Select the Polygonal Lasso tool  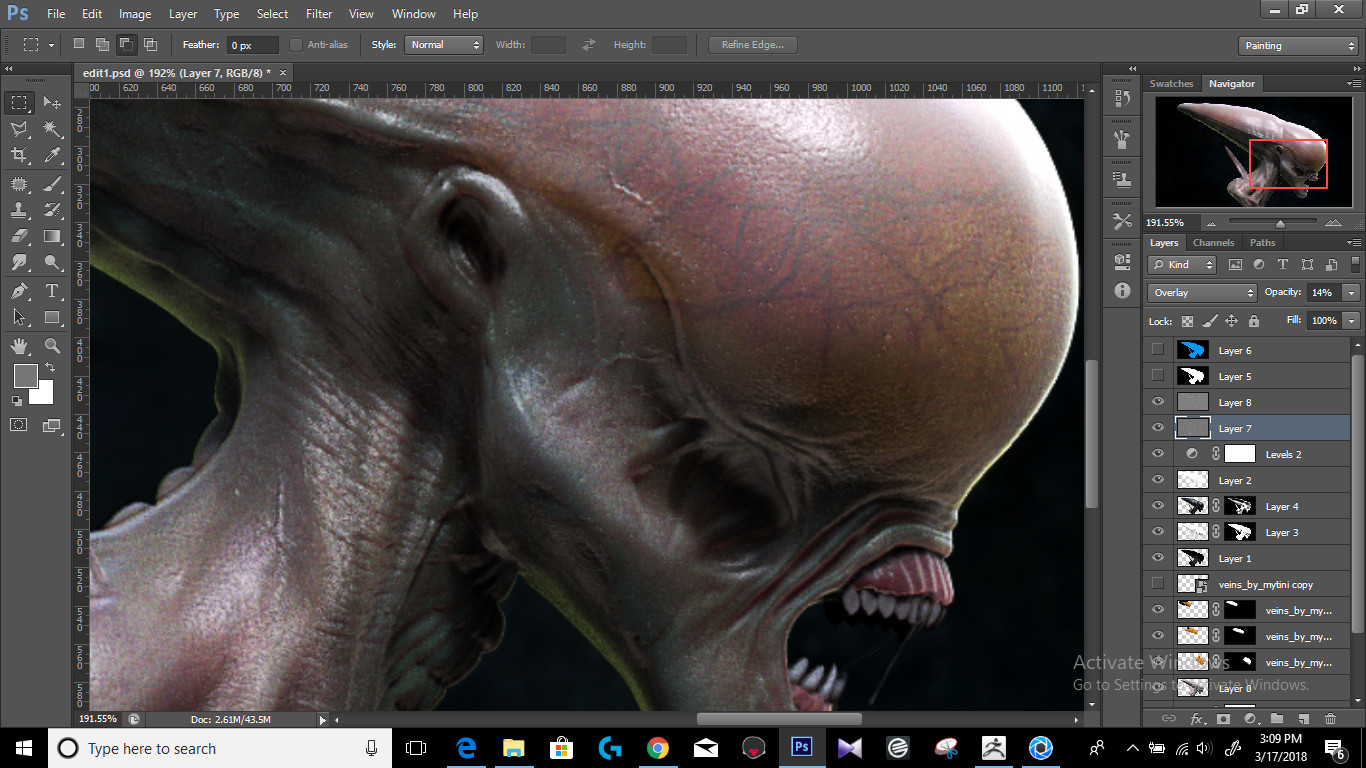click(x=19, y=130)
